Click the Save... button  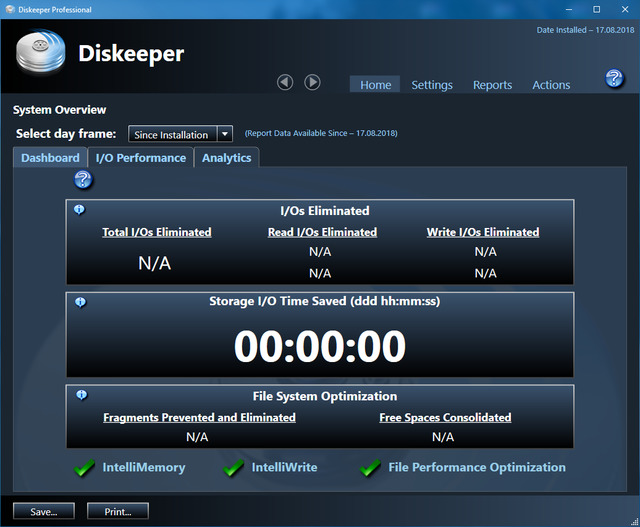[x=44, y=511]
